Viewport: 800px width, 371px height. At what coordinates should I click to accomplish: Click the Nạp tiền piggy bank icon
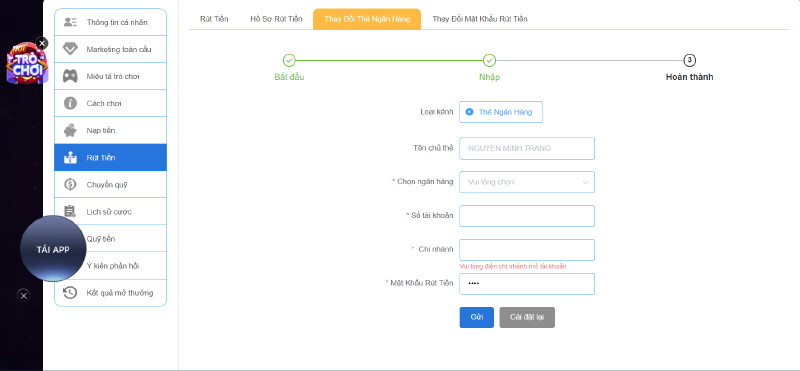(70, 130)
